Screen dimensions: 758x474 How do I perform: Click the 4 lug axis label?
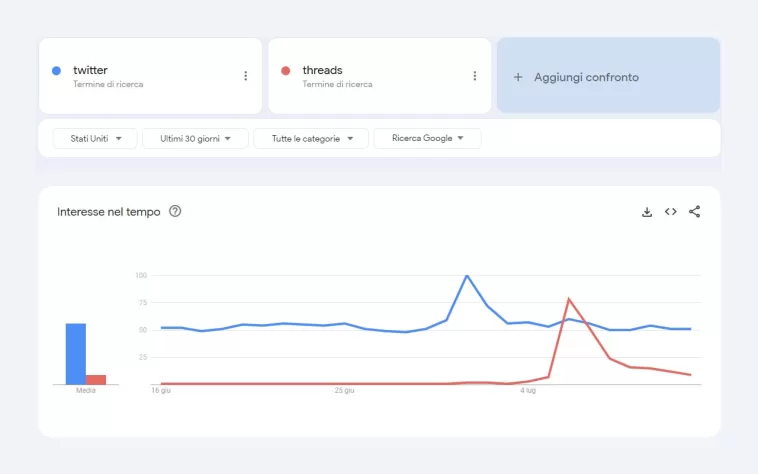coord(528,390)
